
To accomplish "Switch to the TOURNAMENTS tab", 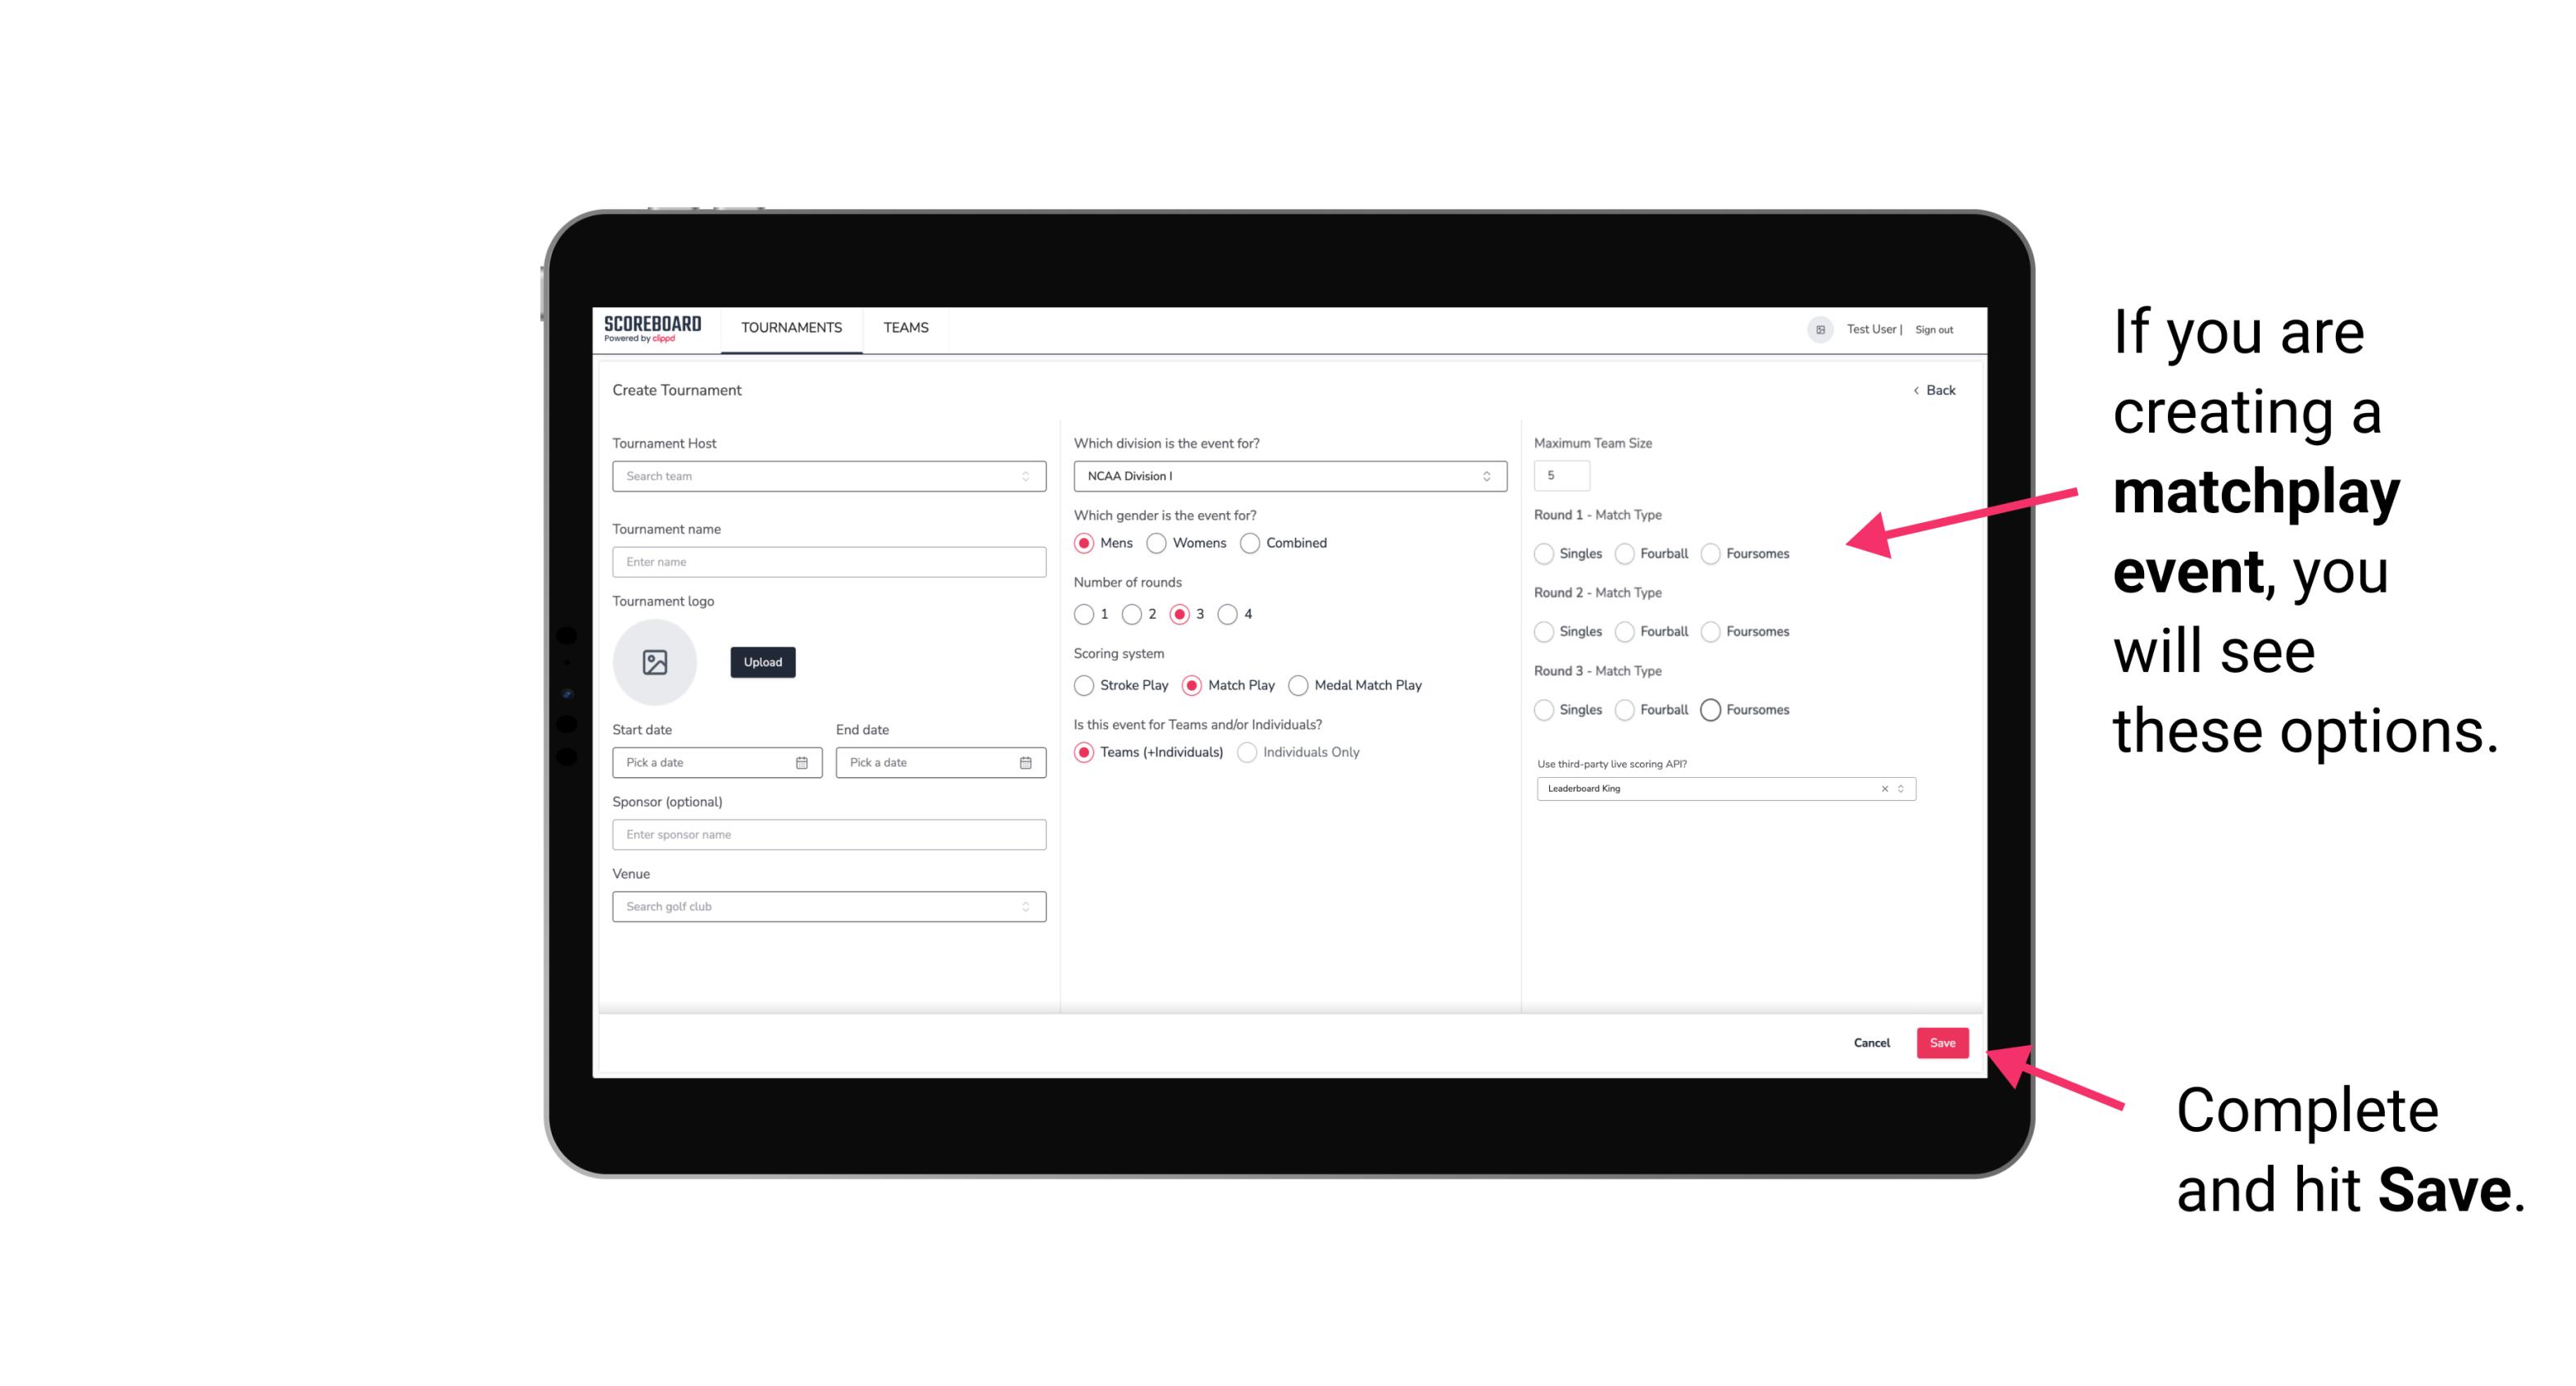I will (x=790, y=328).
